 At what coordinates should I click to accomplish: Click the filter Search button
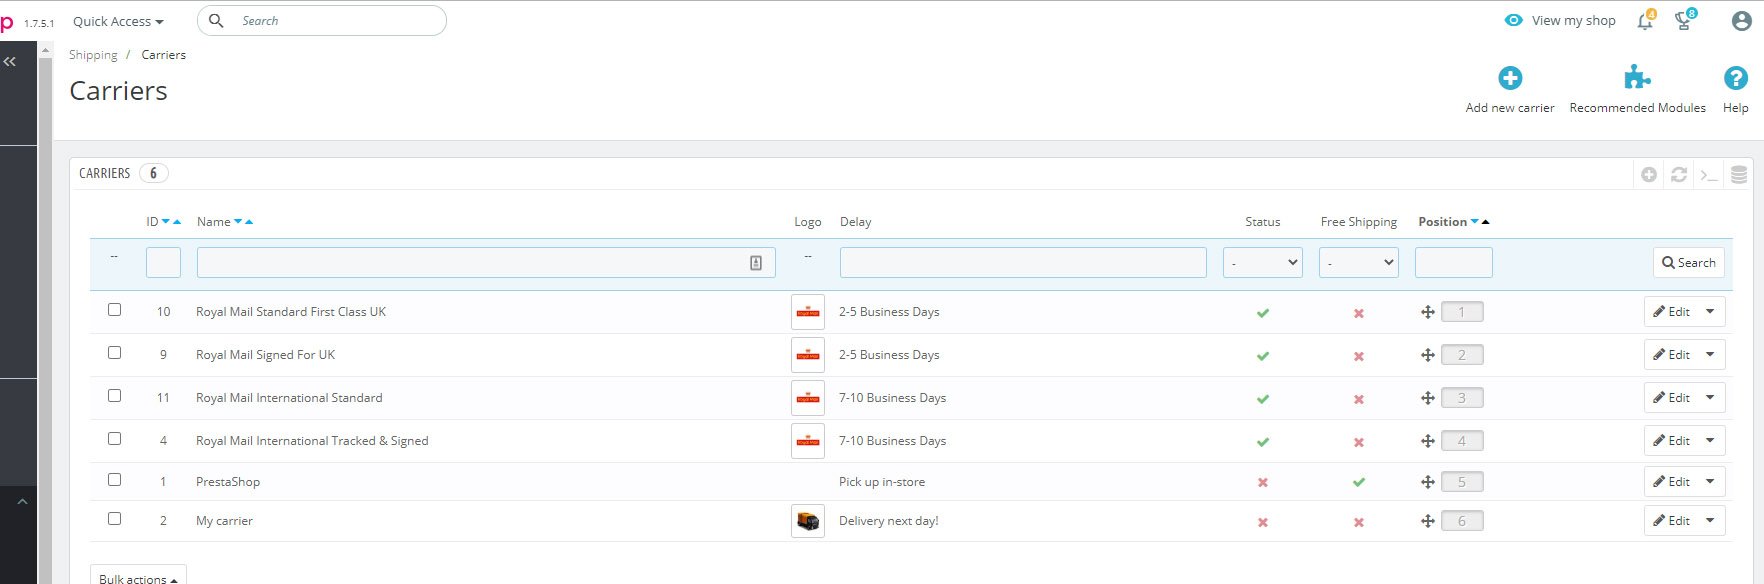(x=1689, y=263)
